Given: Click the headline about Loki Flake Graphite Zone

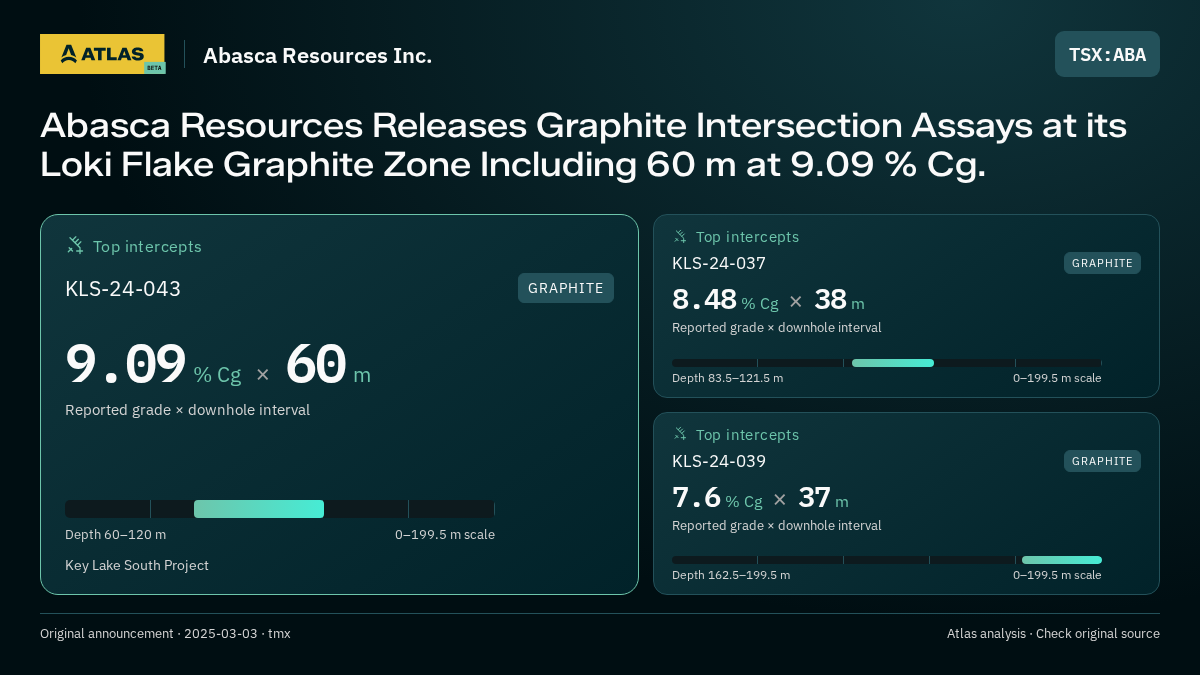Looking at the screenshot, I should pos(583,145).
